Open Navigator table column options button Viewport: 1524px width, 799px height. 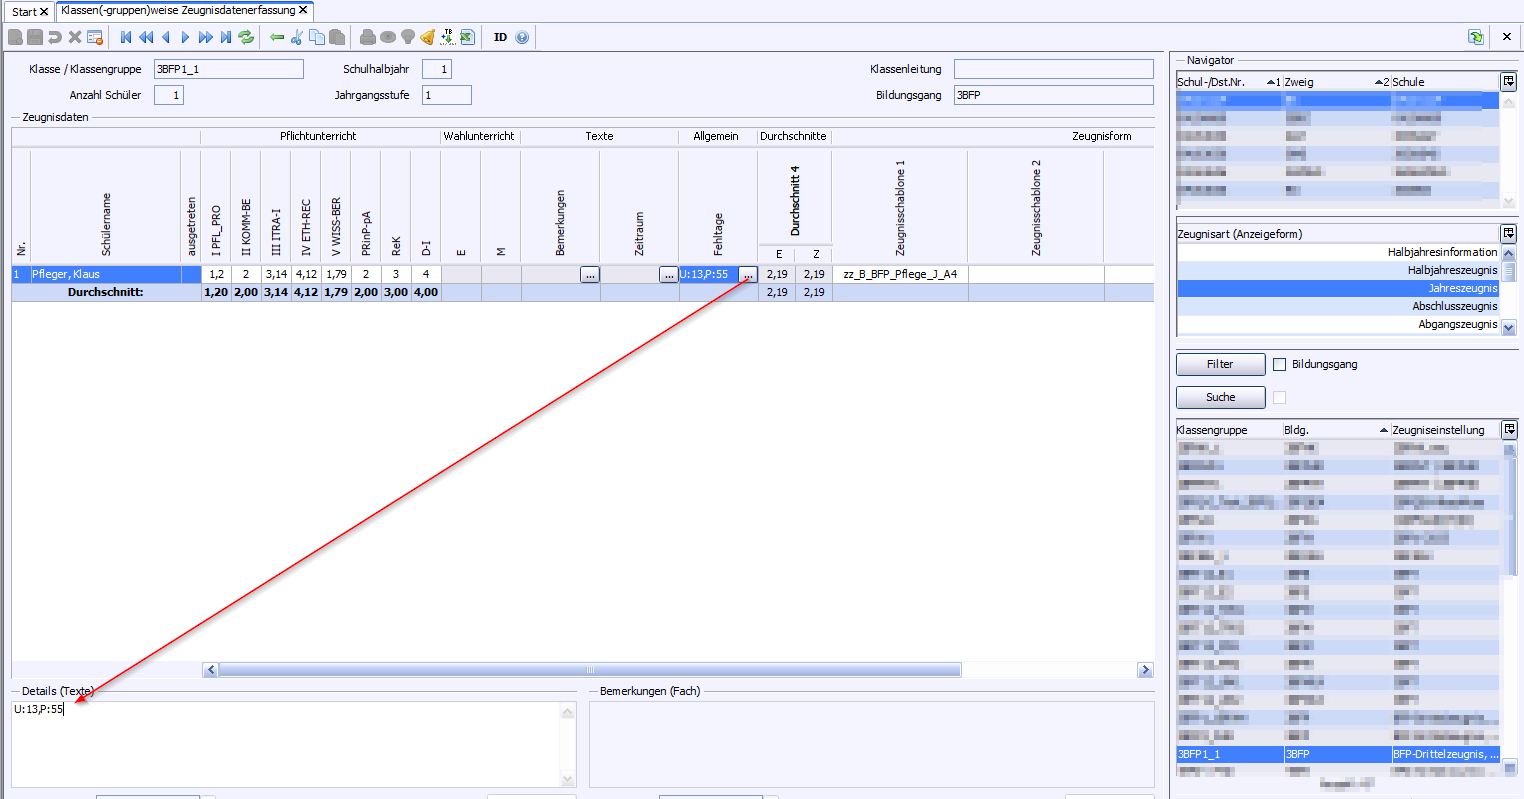pyautogui.click(x=1508, y=81)
